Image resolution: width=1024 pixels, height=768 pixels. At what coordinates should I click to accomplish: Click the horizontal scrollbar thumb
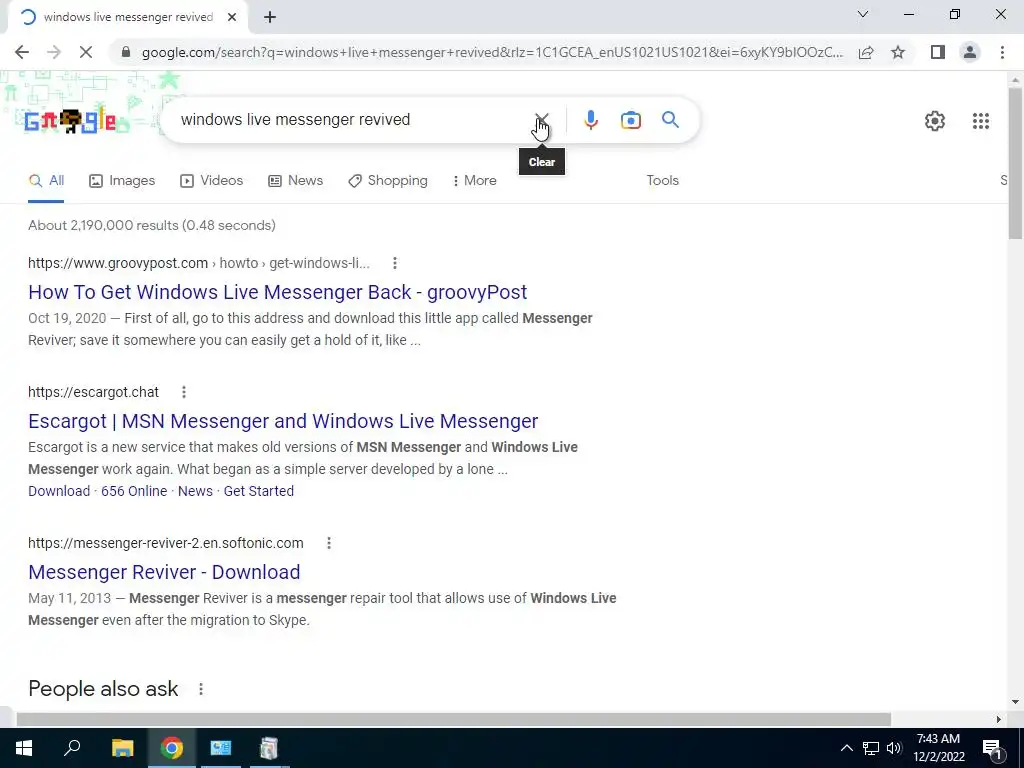[453, 720]
